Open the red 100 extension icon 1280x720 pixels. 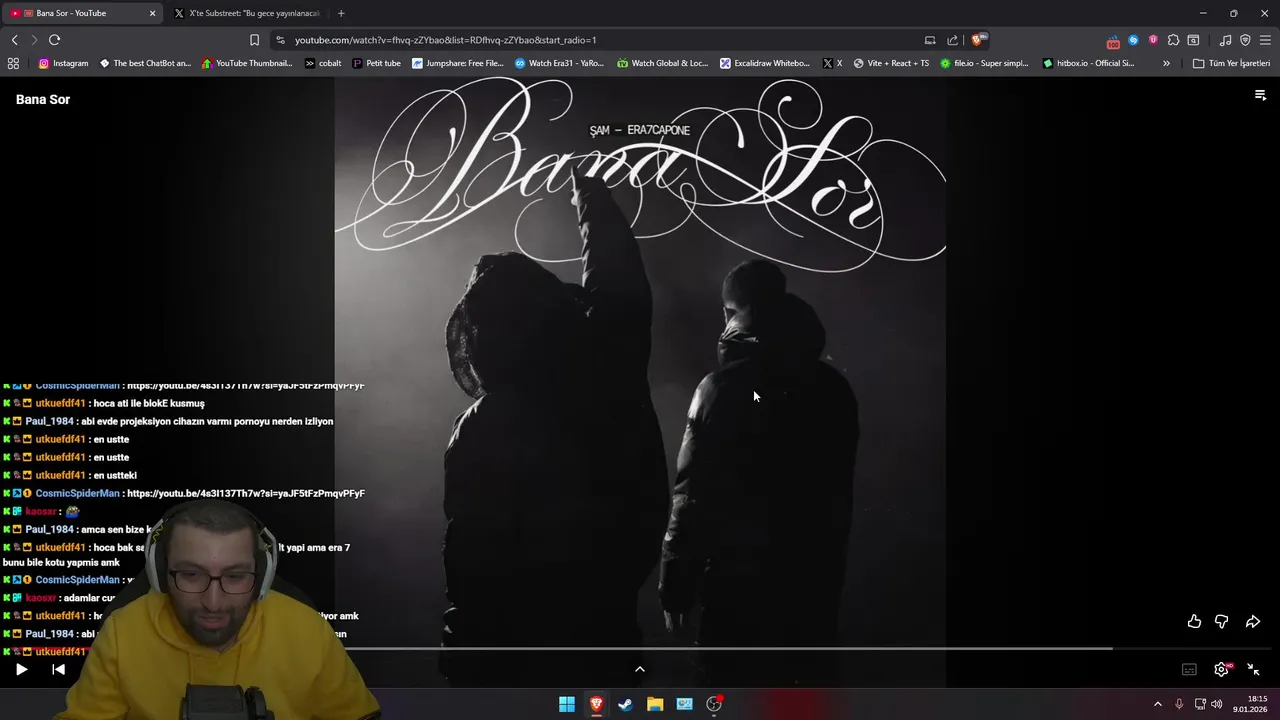1113,41
